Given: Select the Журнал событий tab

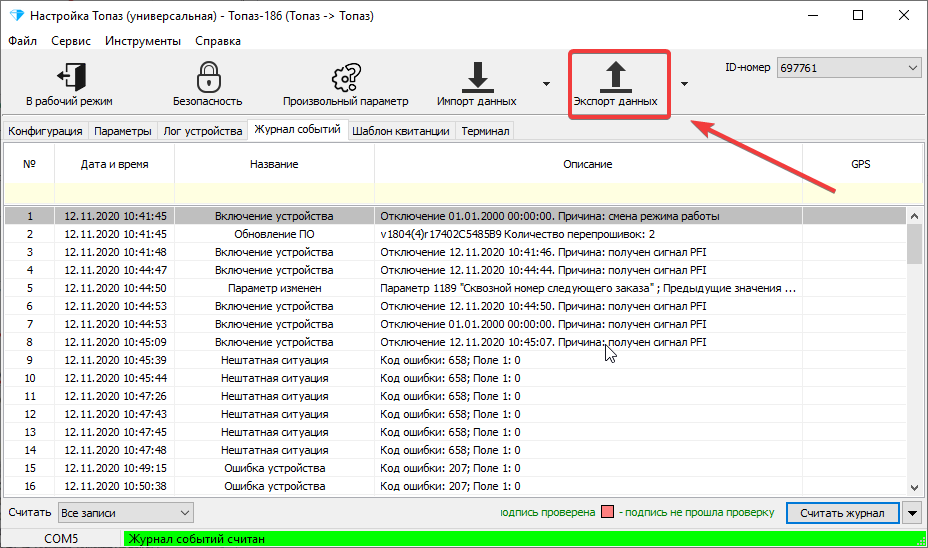Looking at the screenshot, I should [x=297, y=129].
